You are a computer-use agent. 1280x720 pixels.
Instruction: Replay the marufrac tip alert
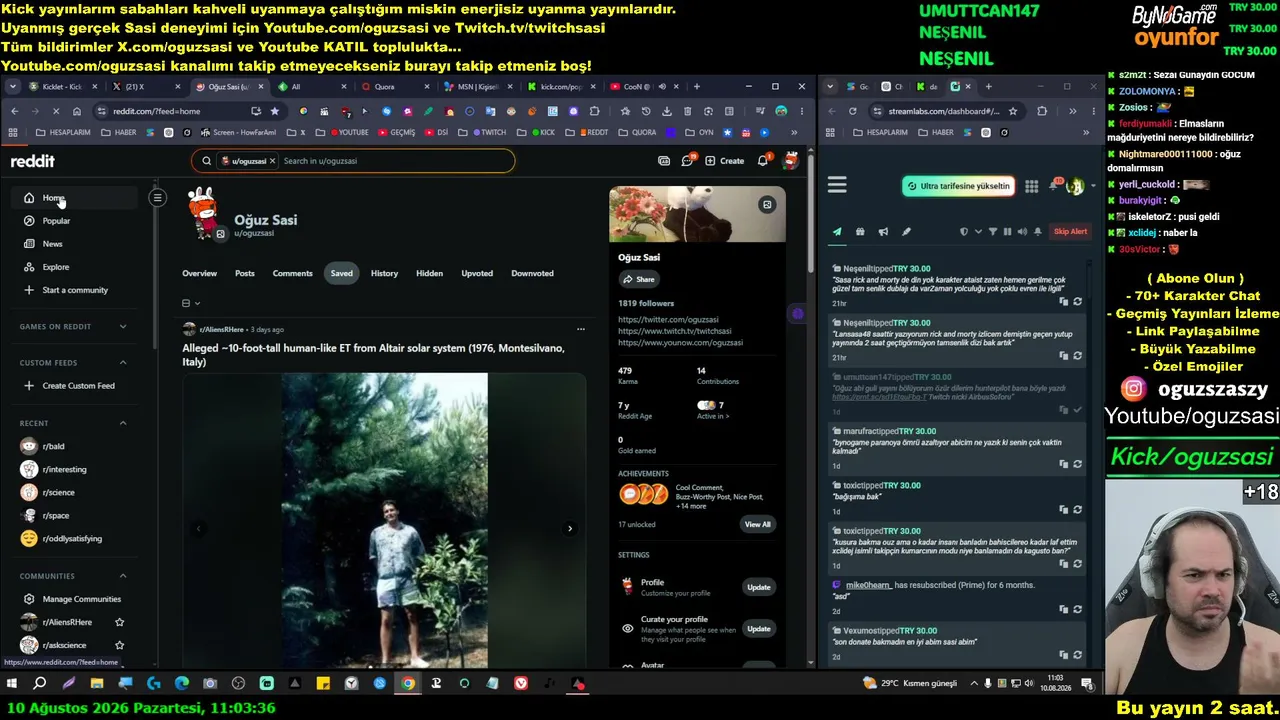[x=1077, y=464]
